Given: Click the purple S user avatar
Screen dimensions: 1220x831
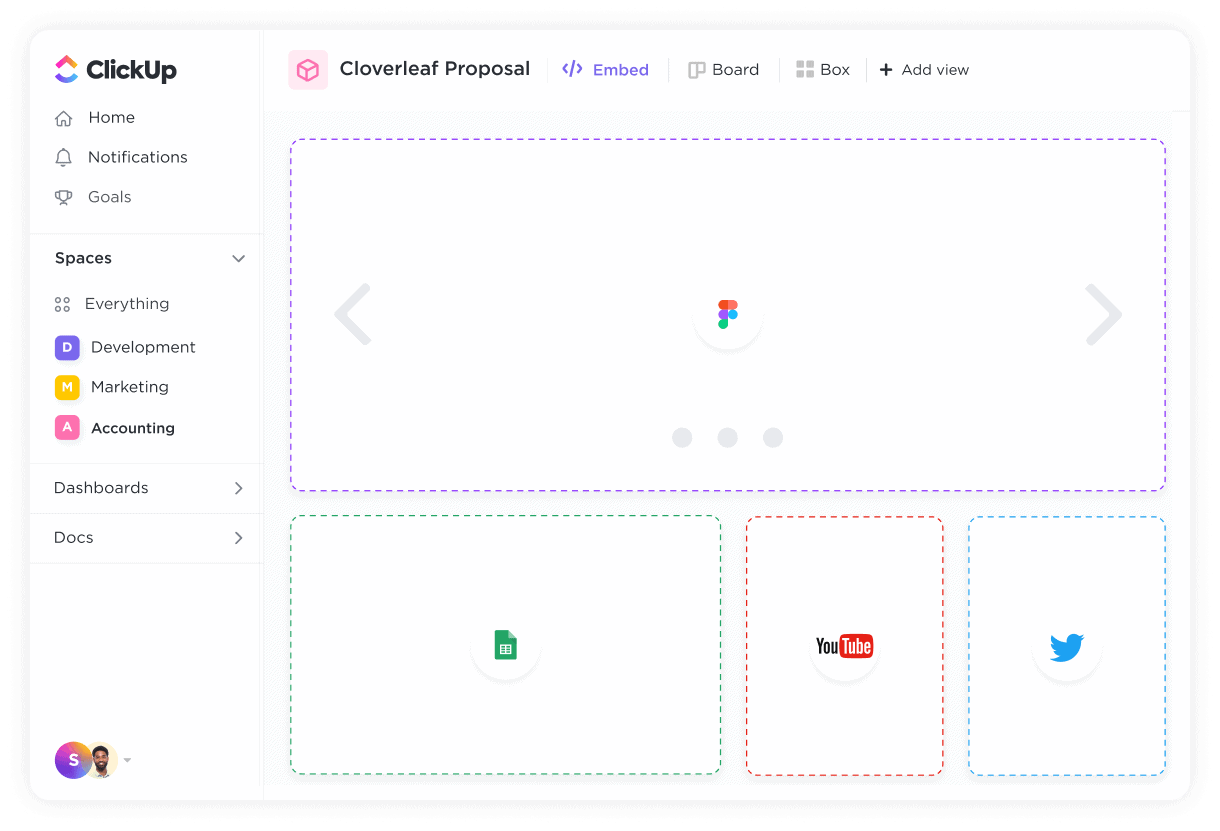Looking at the screenshot, I should click(x=72, y=760).
